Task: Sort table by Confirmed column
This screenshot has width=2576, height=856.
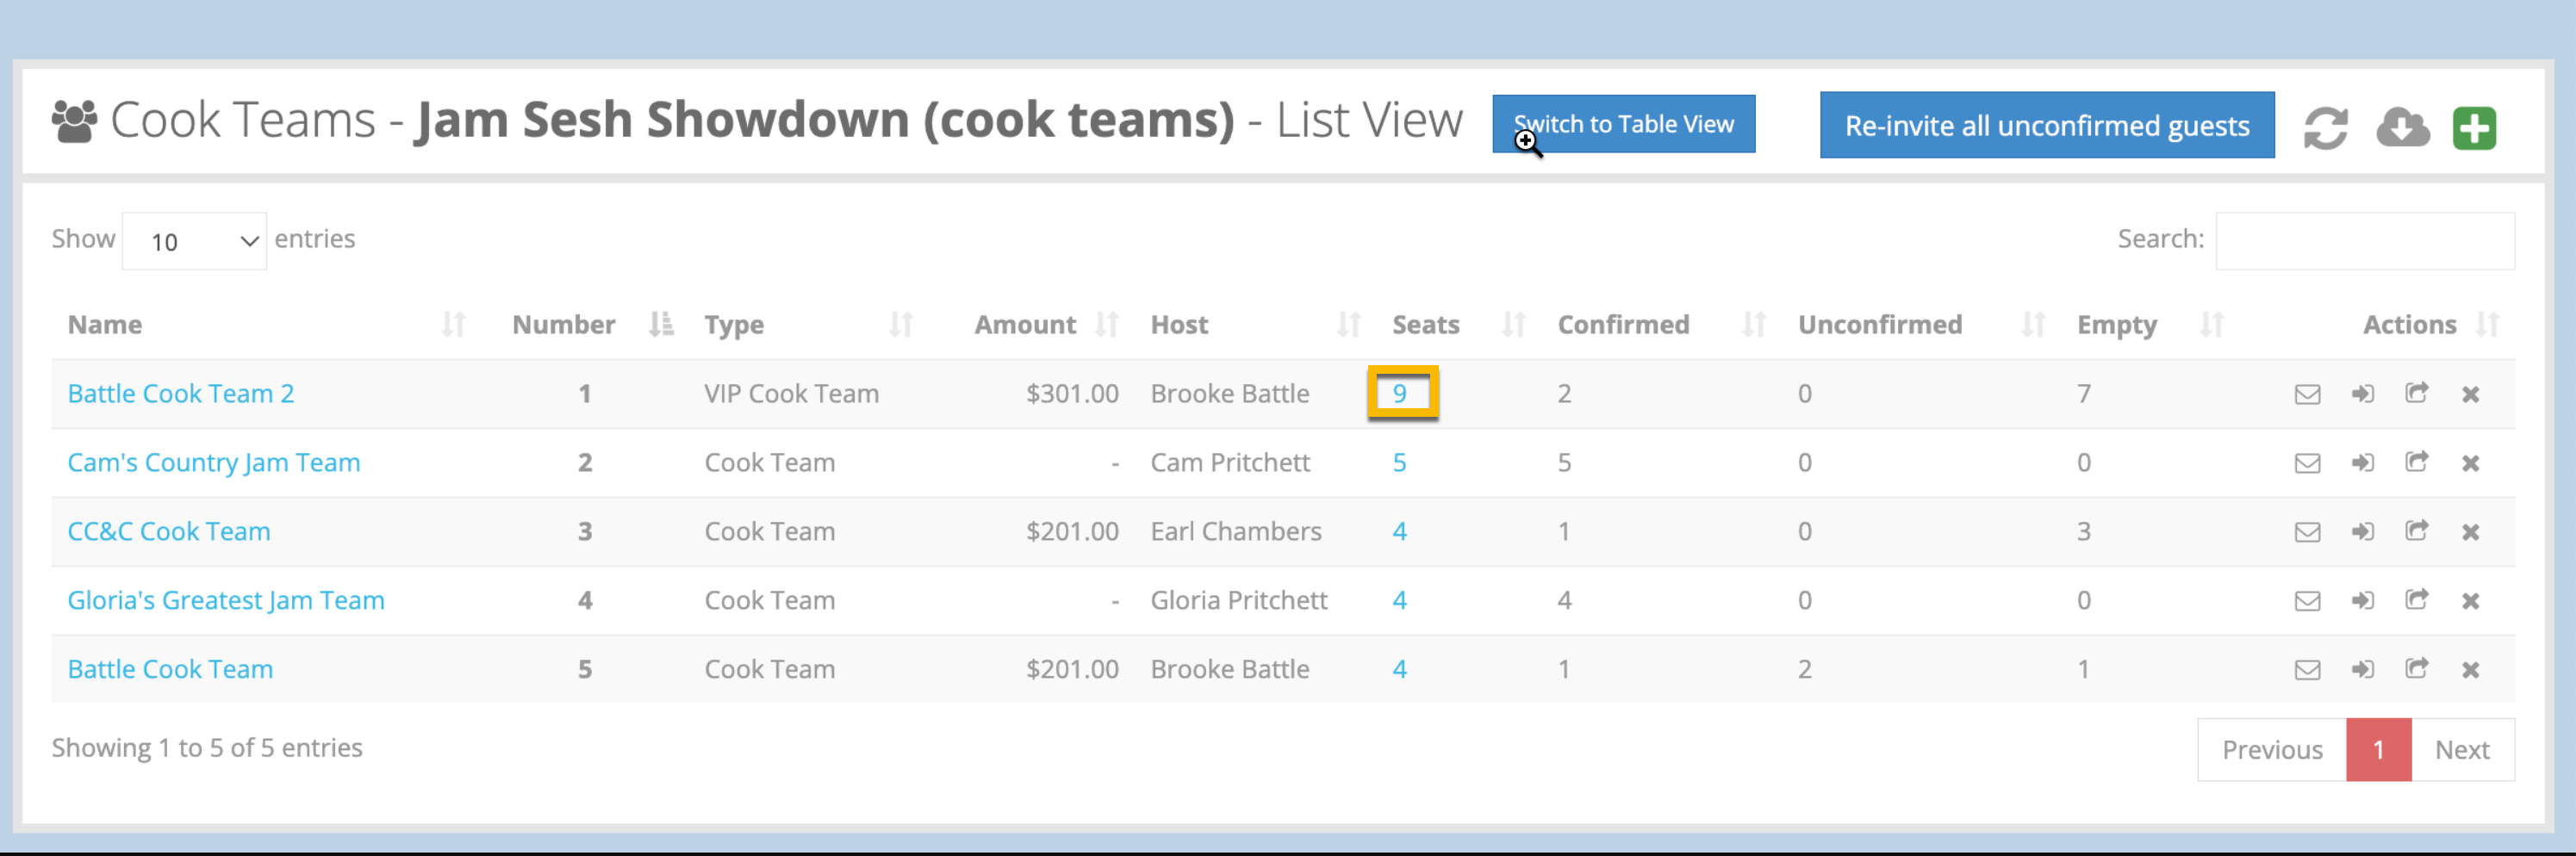Action: (1662, 325)
